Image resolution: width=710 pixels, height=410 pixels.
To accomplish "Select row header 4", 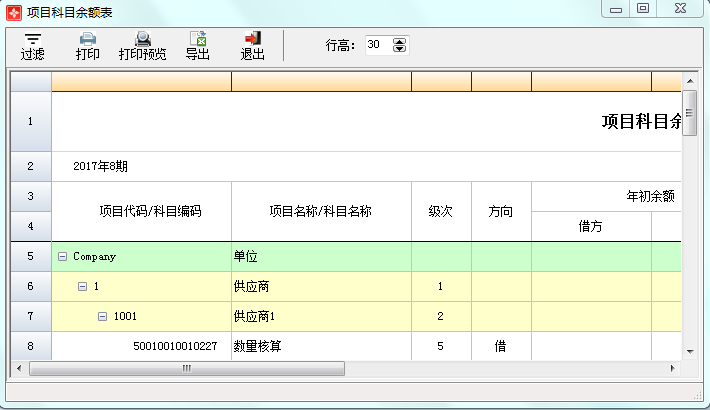I will [x=30, y=226].
